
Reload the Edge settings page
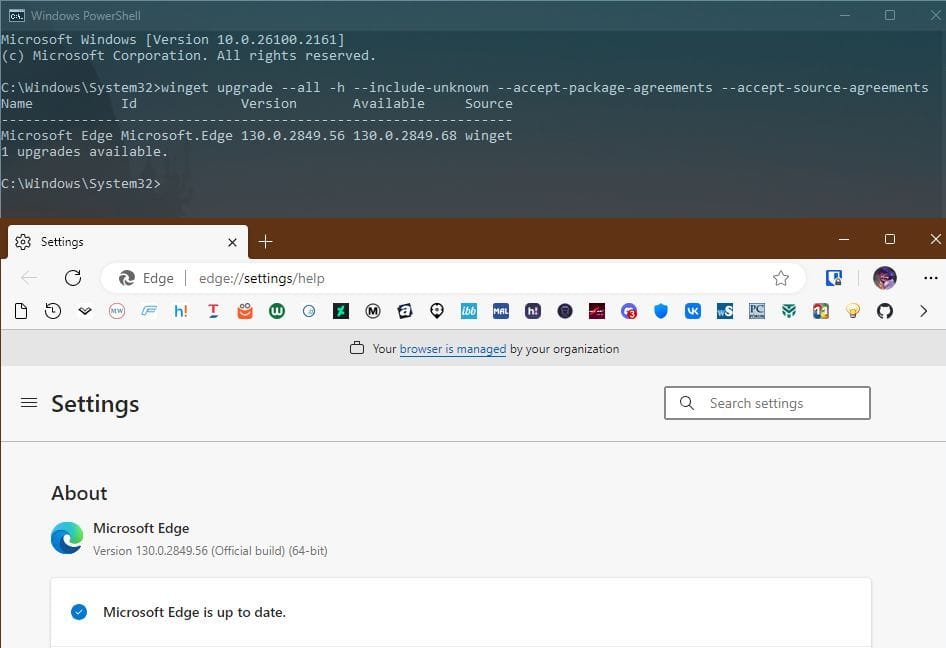[x=73, y=278]
